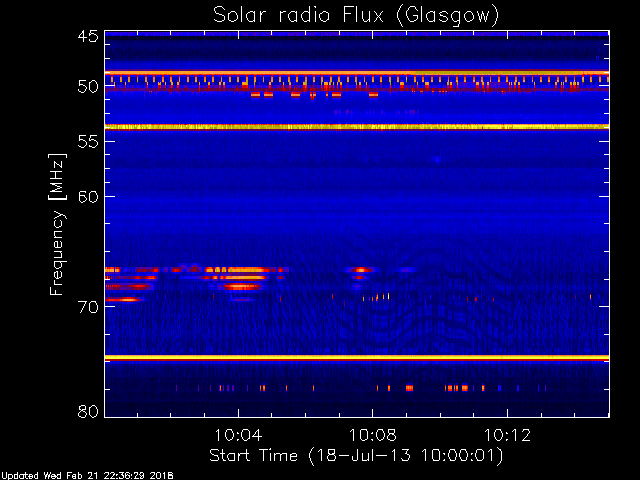The height and width of the screenshot is (480, 640).
Task: Click the "Start Time (18-Jul-13 10:00:01)" label
Action: 356,456
